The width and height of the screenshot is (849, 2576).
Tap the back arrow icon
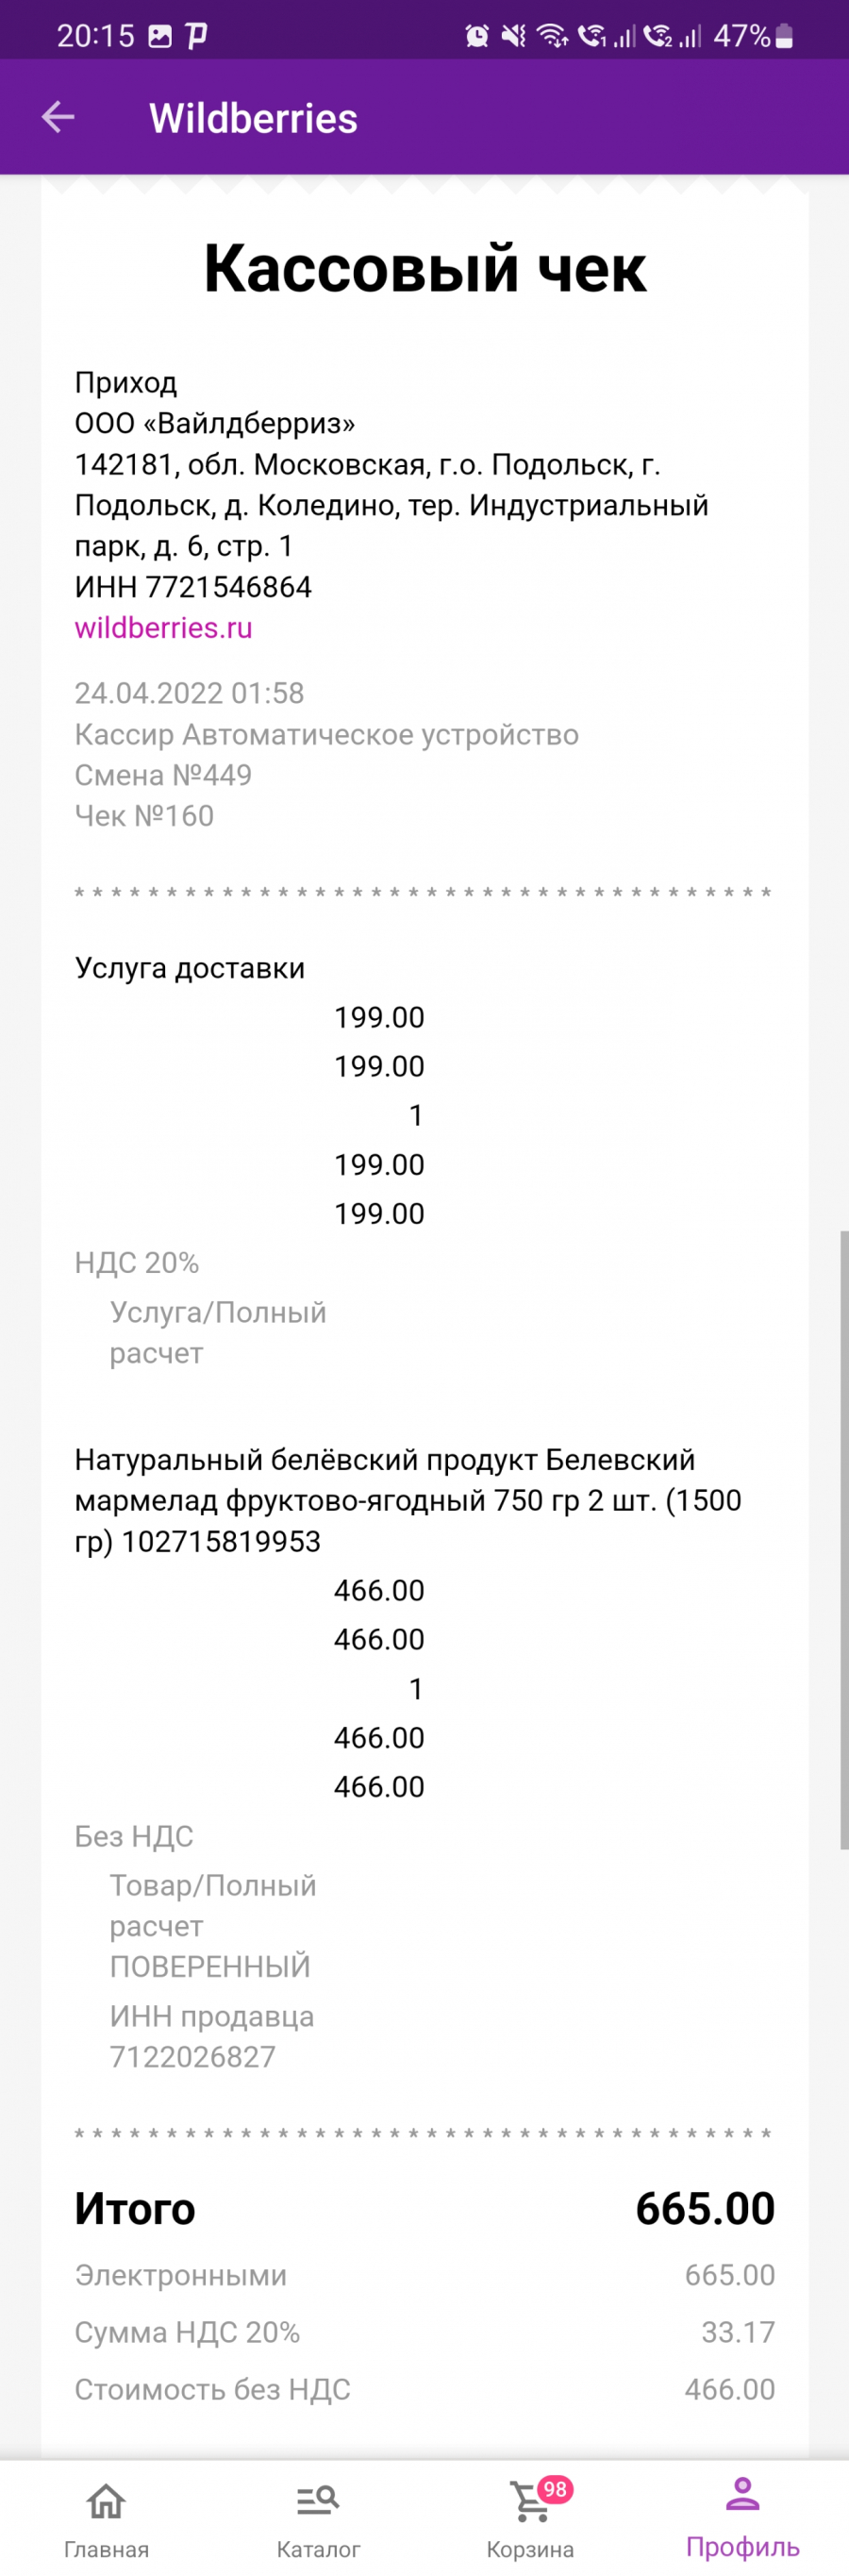(58, 117)
